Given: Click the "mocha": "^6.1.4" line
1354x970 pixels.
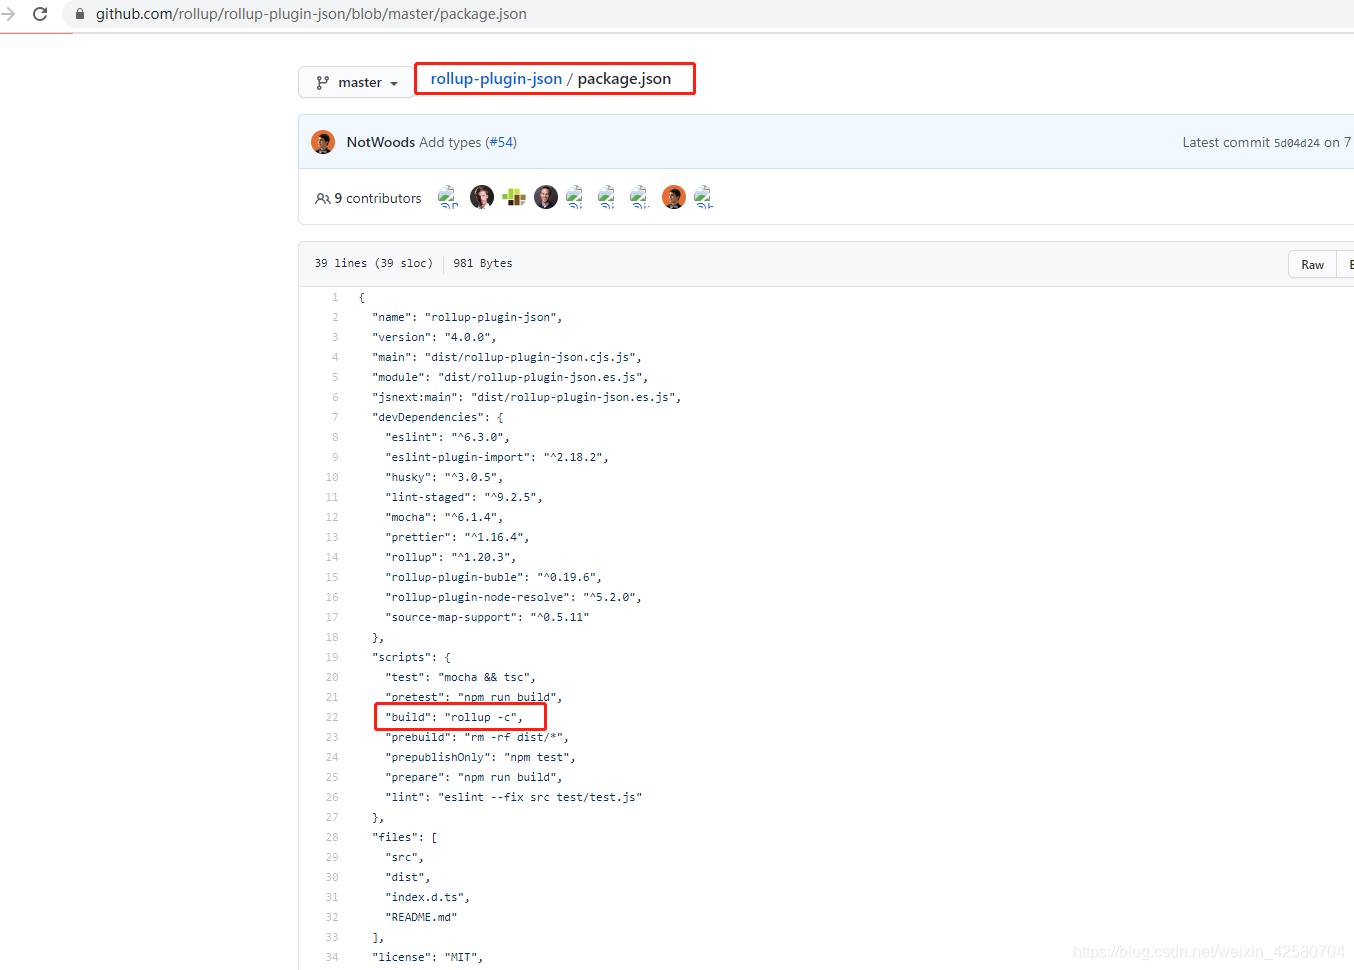Looking at the screenshot, I should (x=444, y=517).
